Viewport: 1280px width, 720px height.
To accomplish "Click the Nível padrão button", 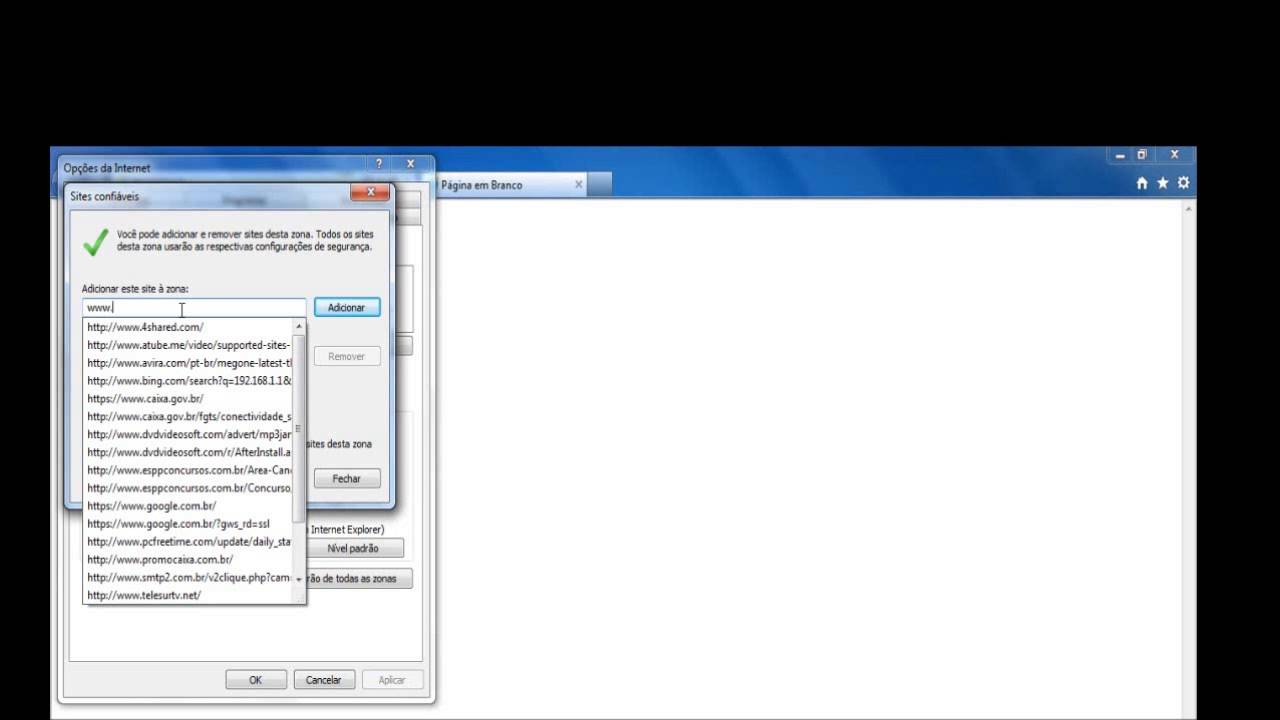I will pos(352,548).
